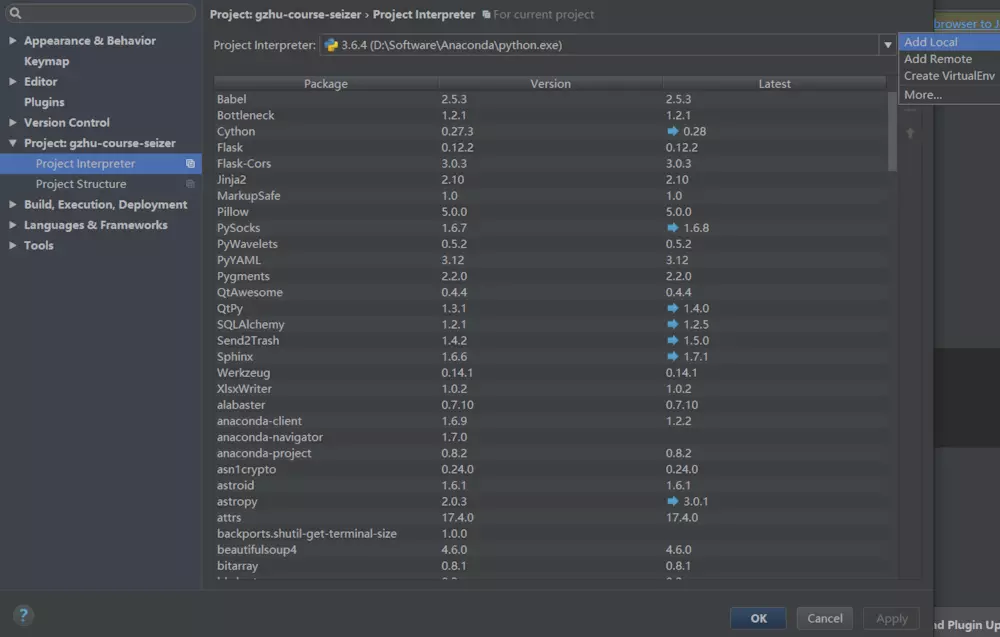Select the Bottleneck package row

(x=550, y=115)
